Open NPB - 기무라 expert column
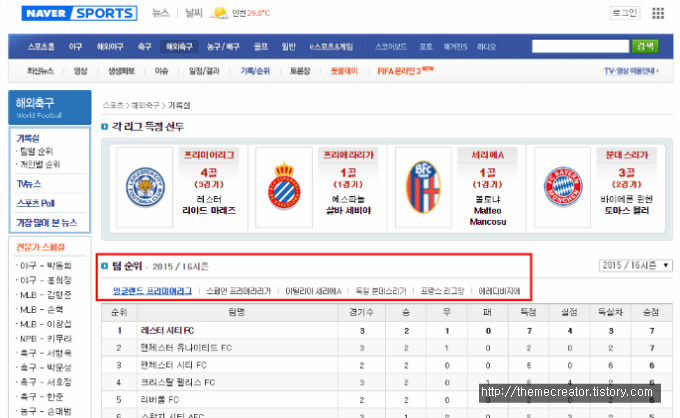680x418 pixels. click(x=46, y=339)
